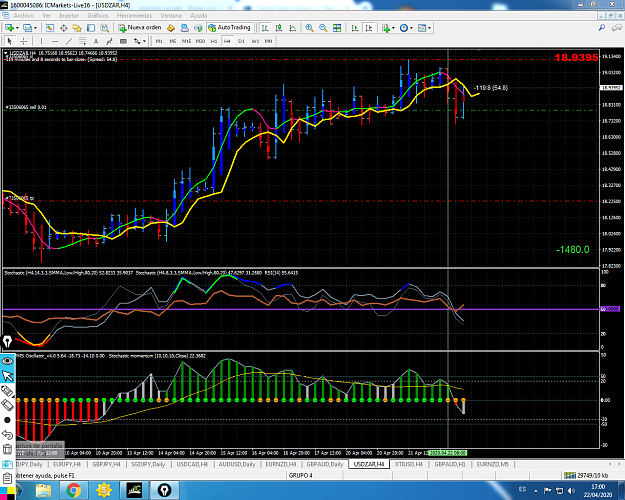
Task: Zoom out of the chart
Action: click(323, 28)
